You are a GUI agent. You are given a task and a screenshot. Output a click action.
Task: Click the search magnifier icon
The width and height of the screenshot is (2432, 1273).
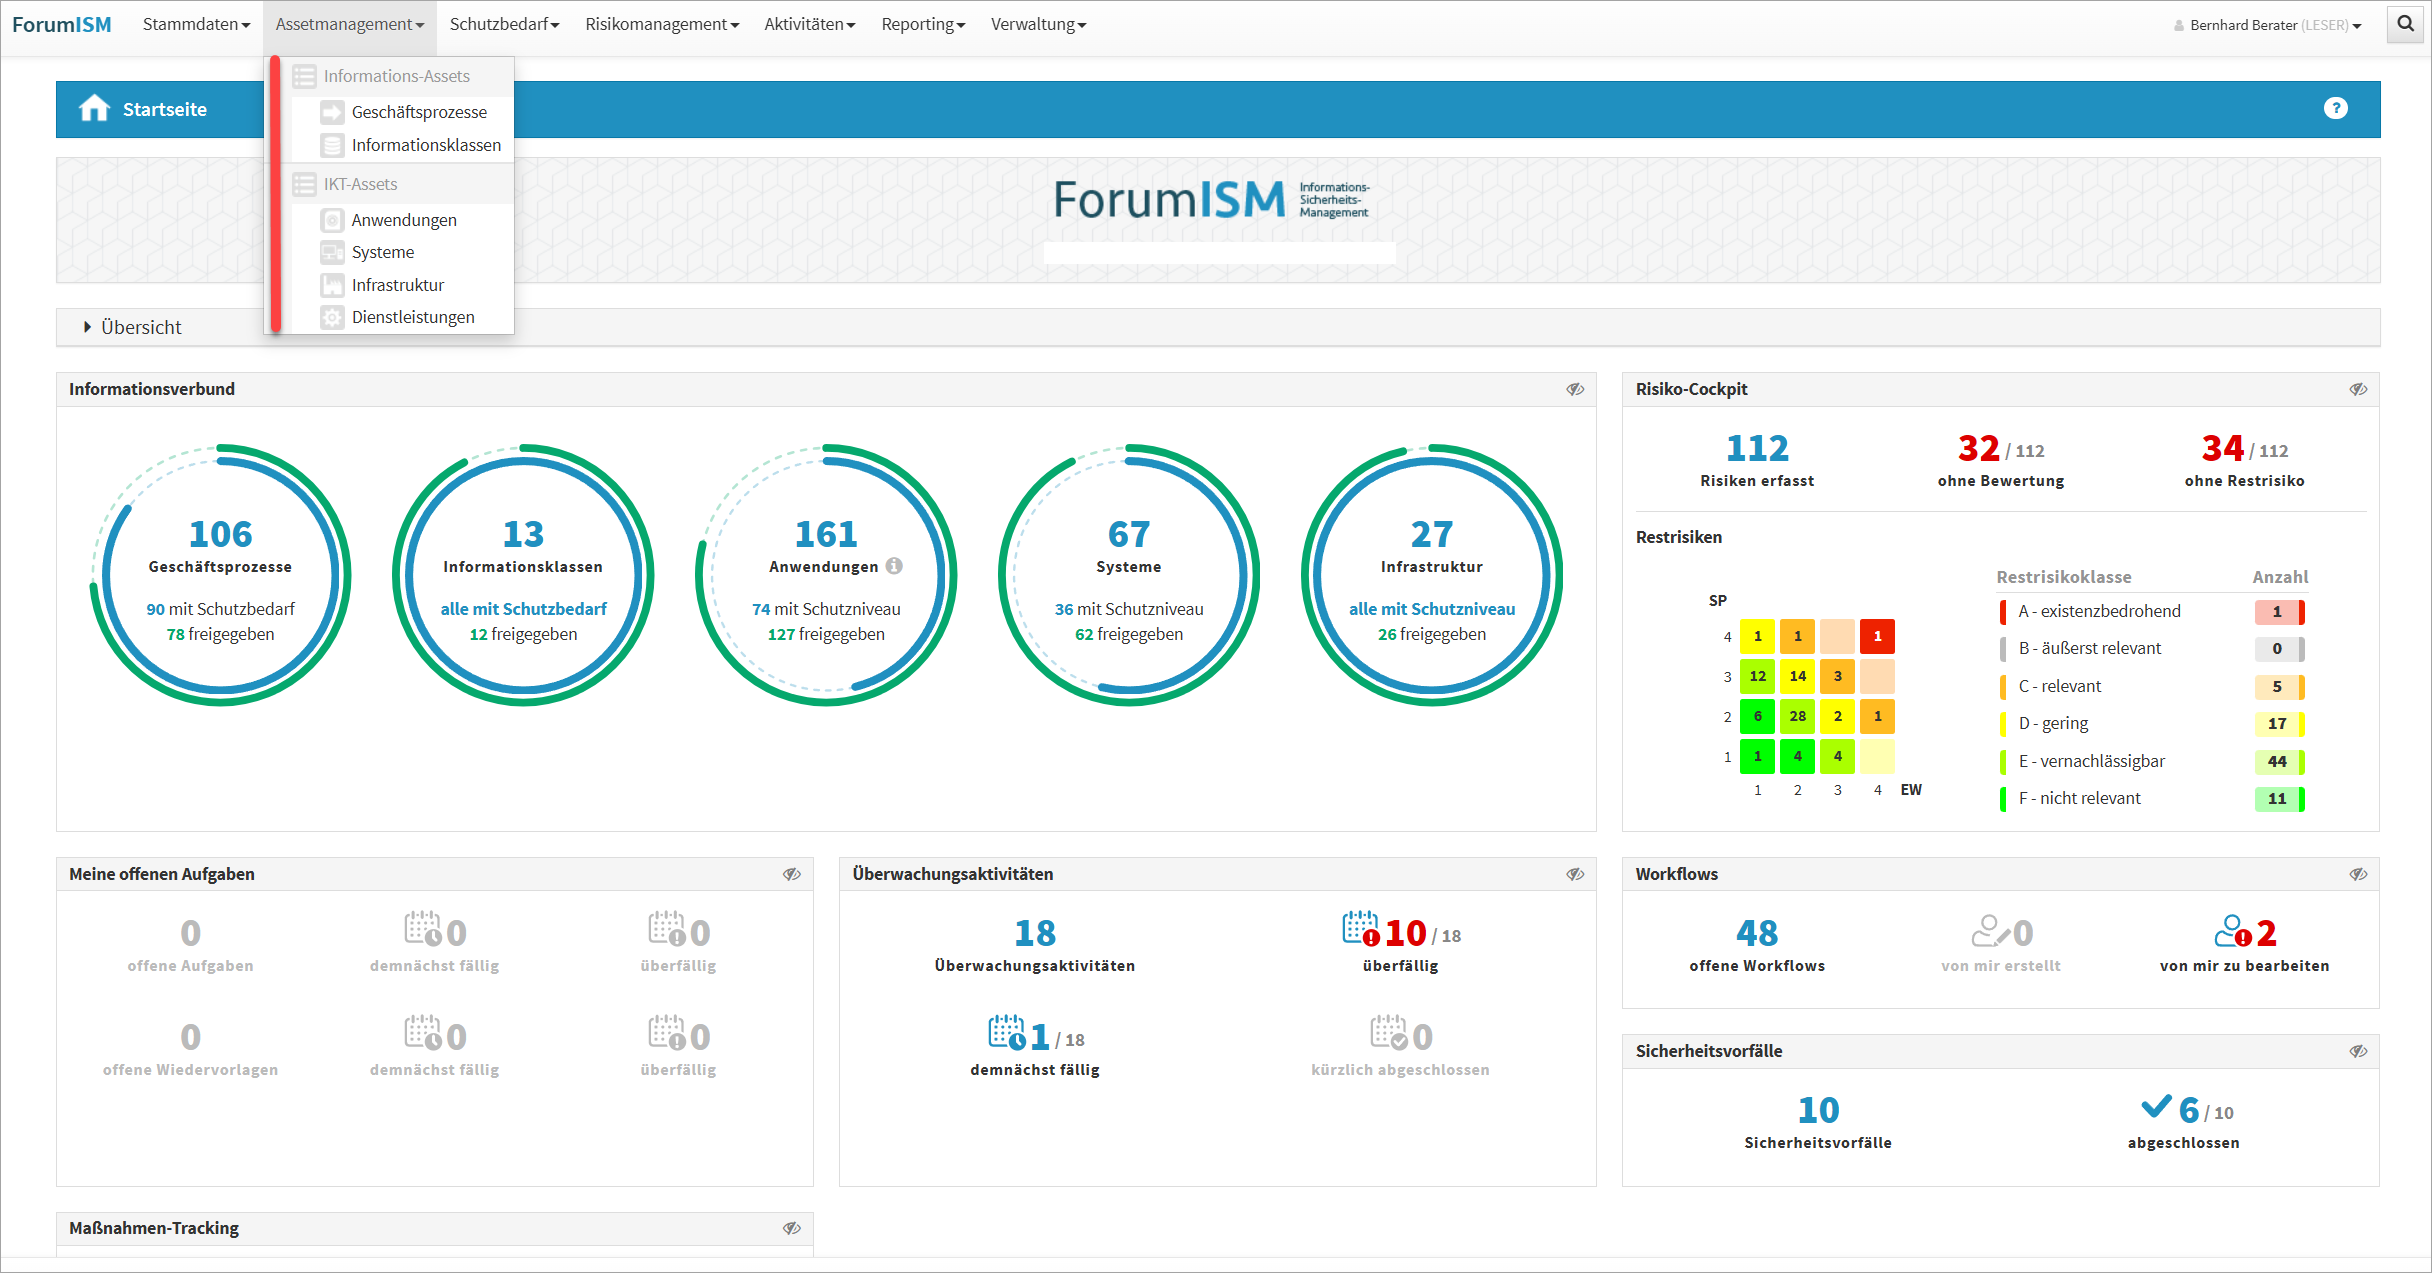tap(2405, 24)
